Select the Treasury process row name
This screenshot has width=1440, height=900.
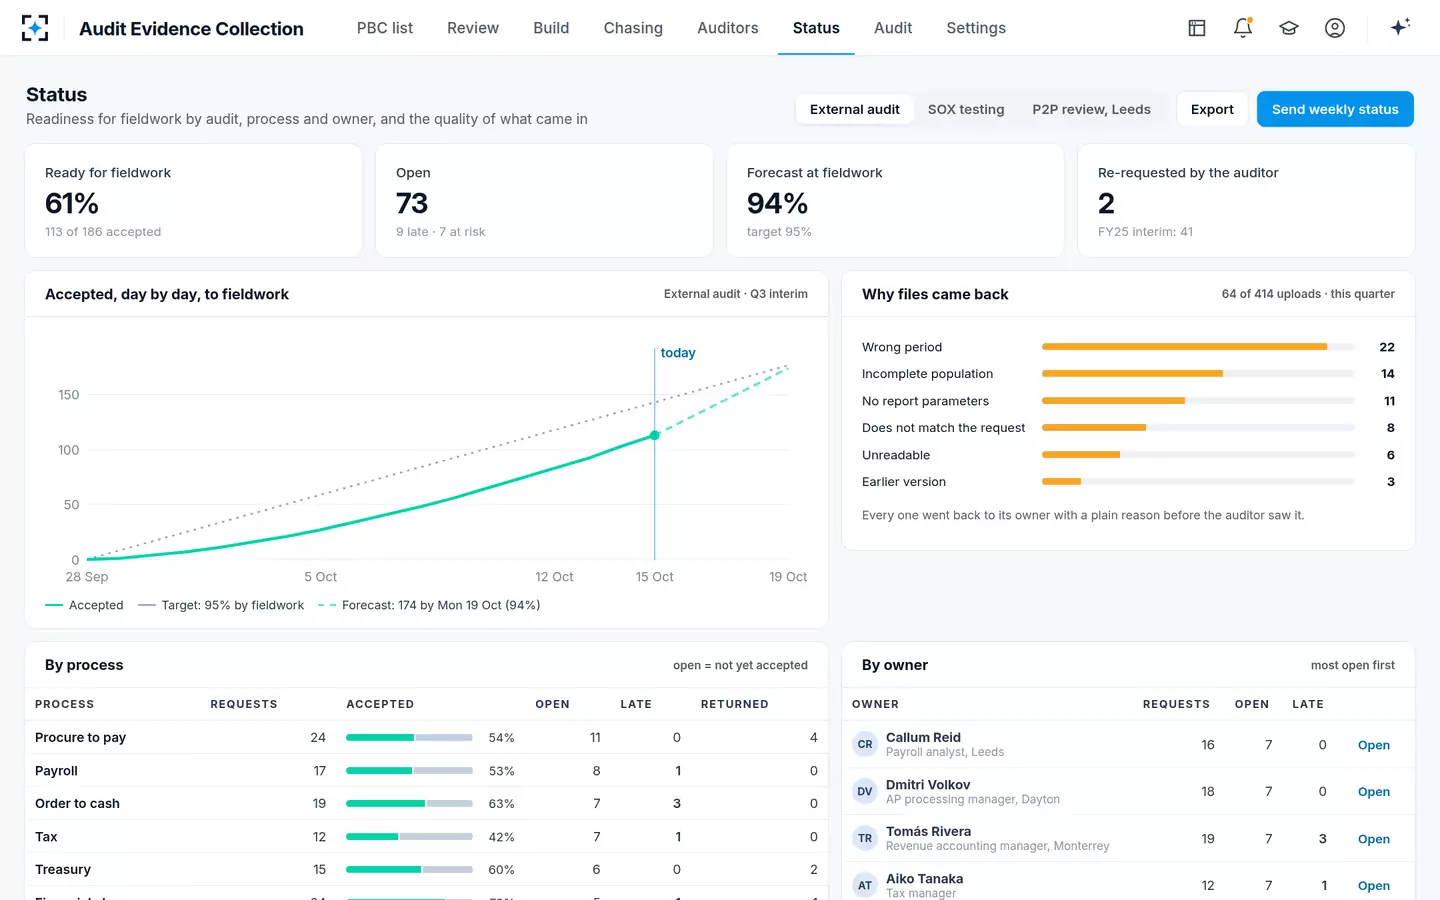(63, 870)
